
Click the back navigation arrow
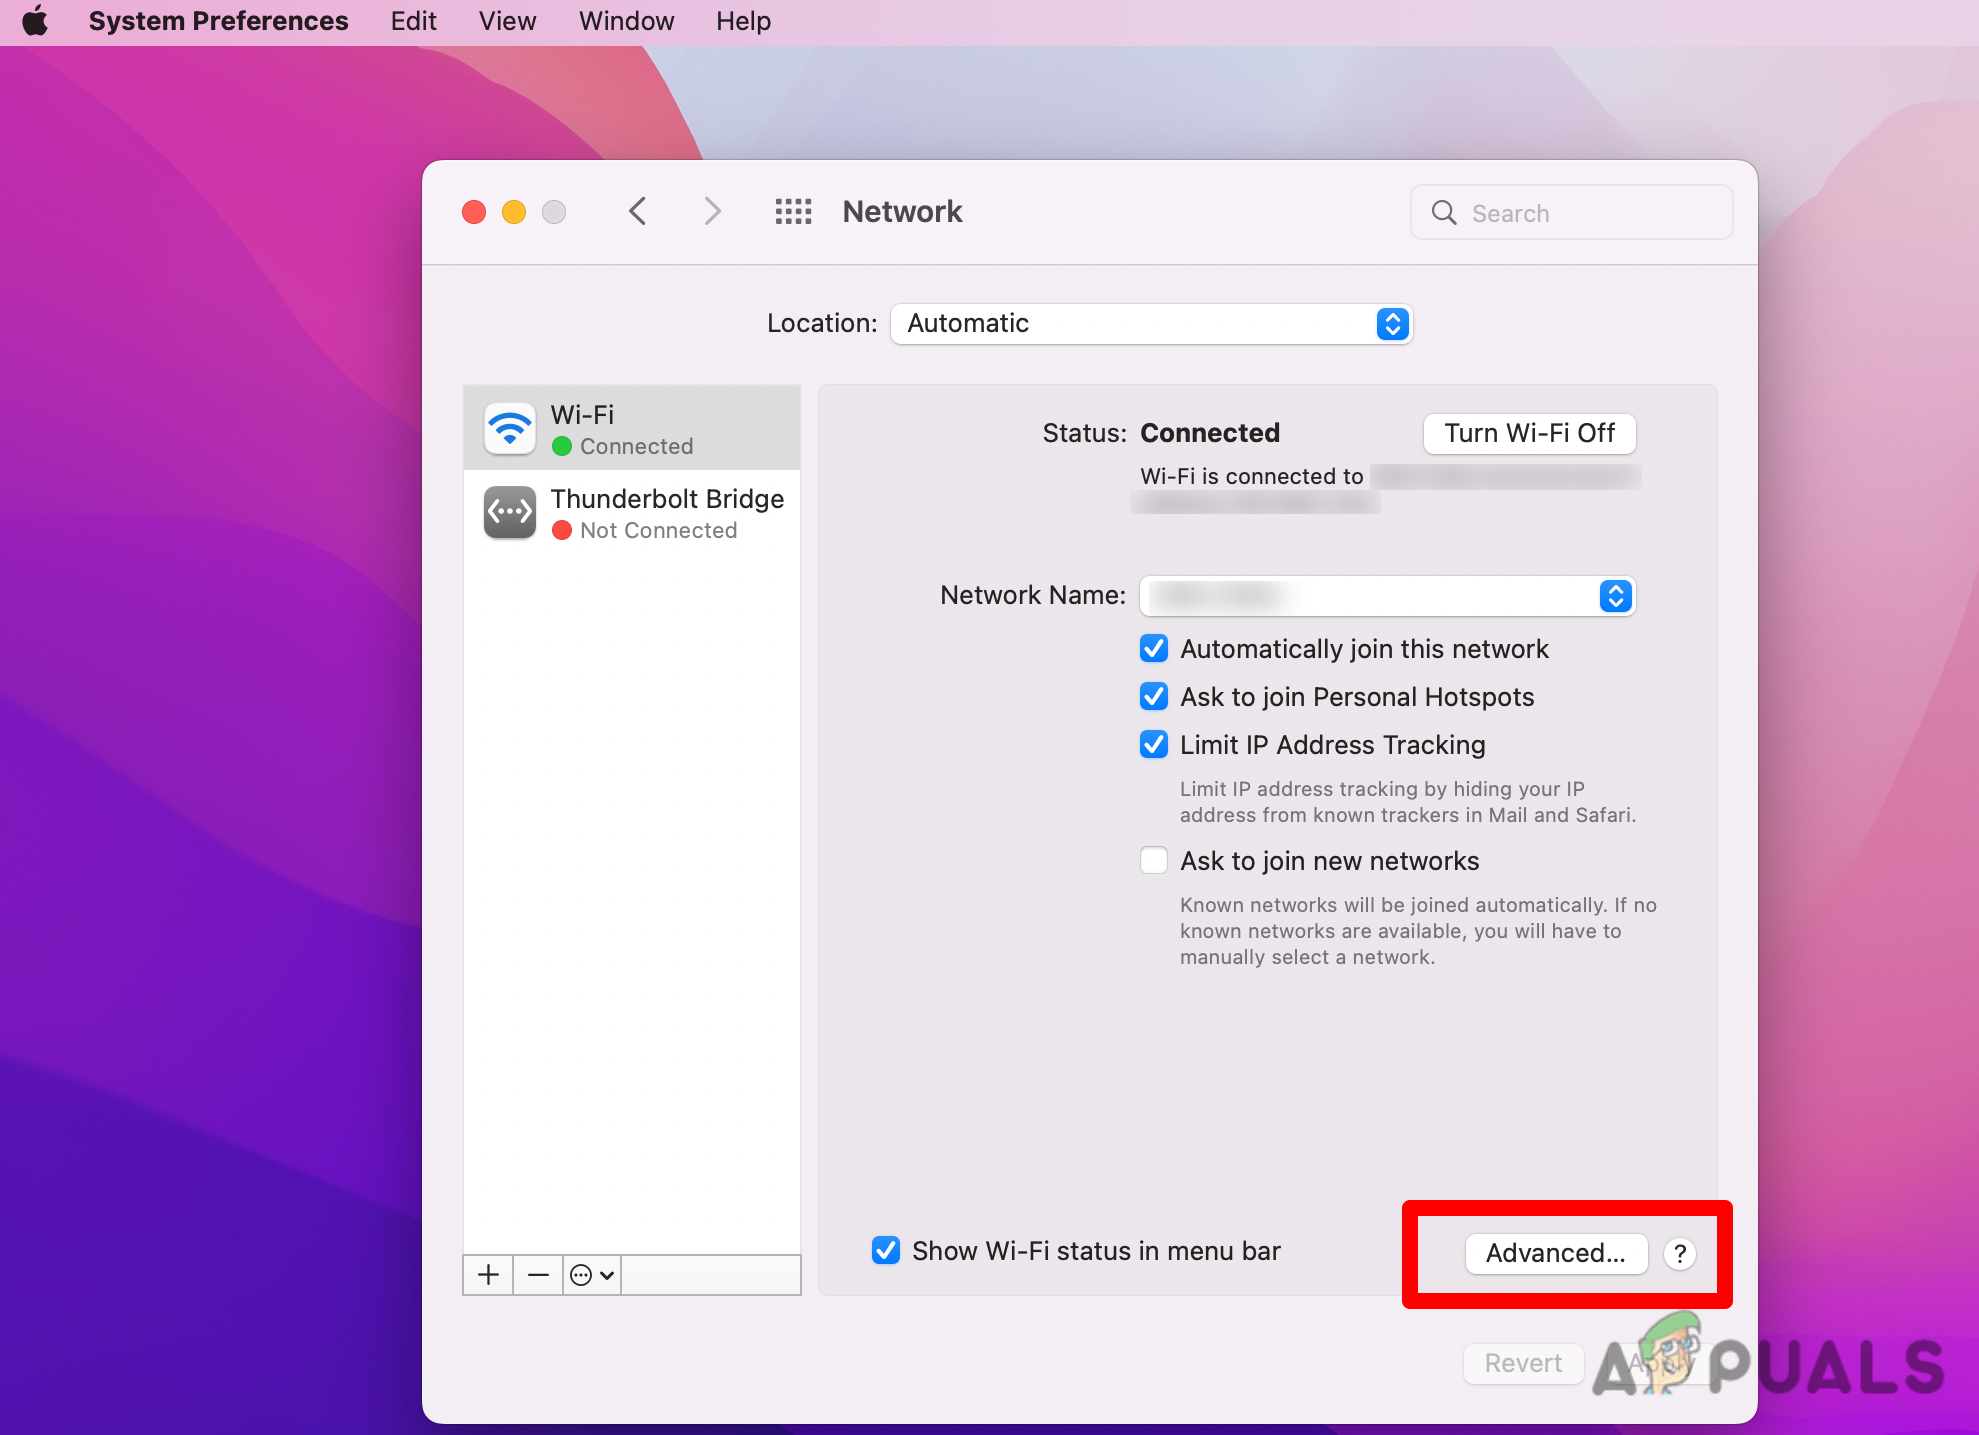coord(637,211)
